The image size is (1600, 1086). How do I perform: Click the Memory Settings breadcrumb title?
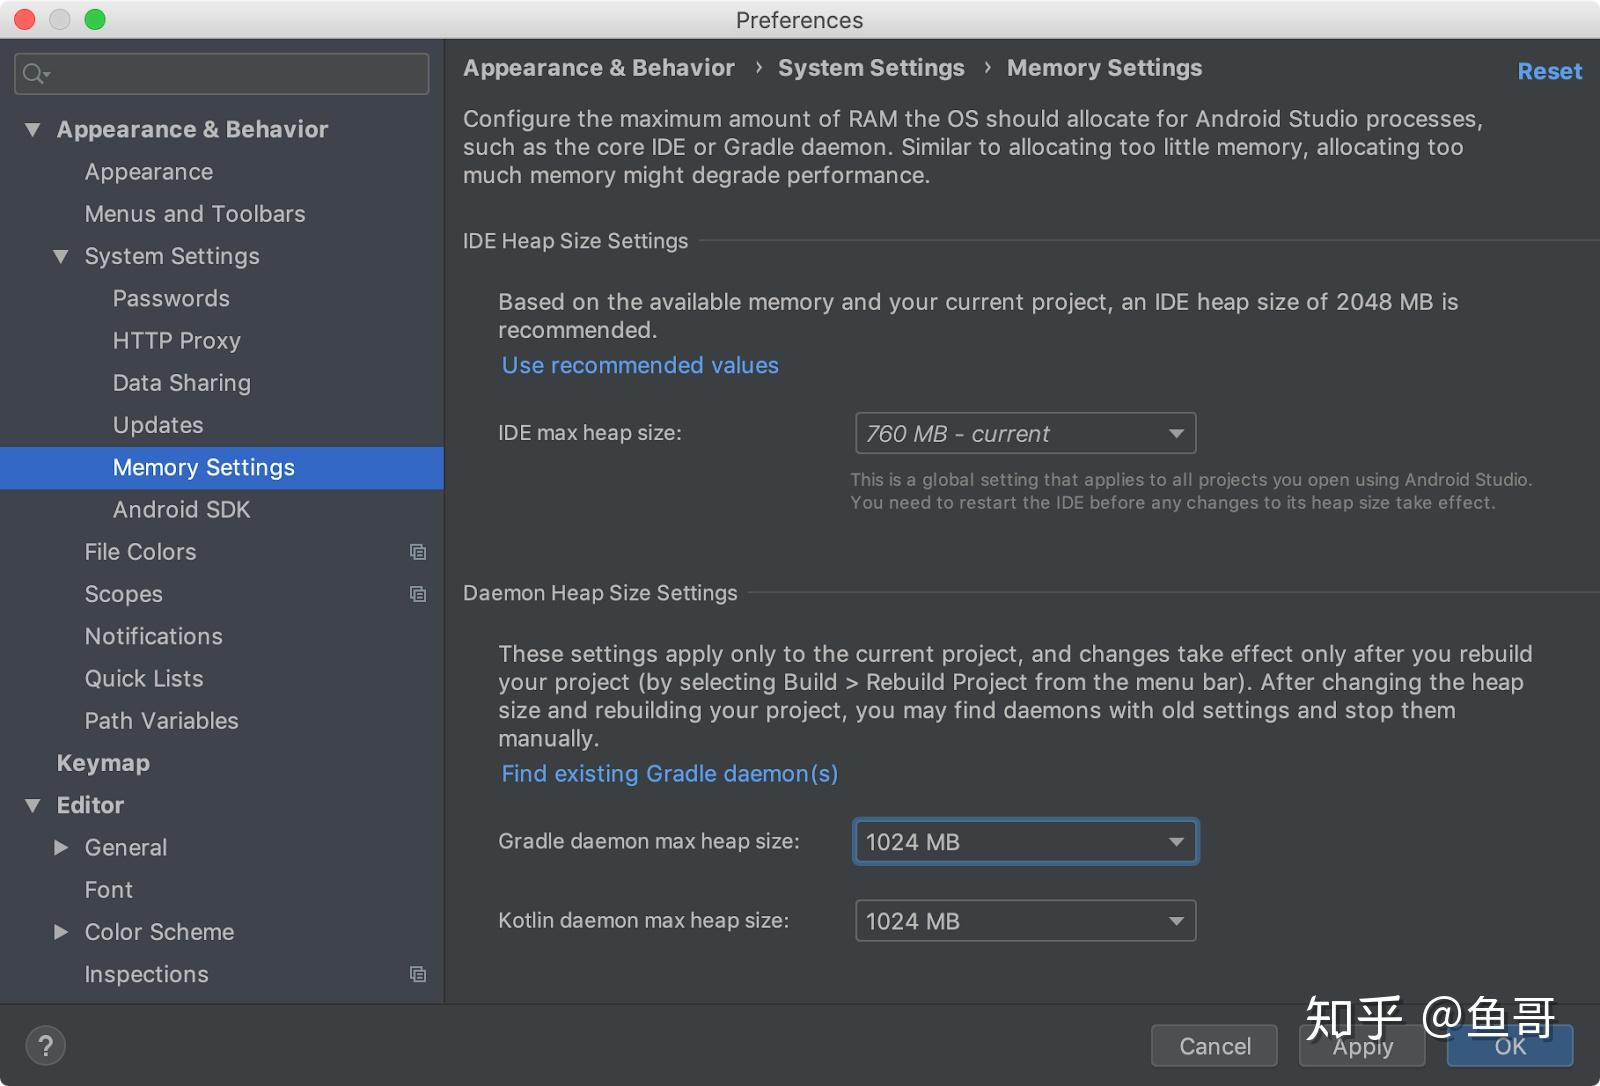1104,68
